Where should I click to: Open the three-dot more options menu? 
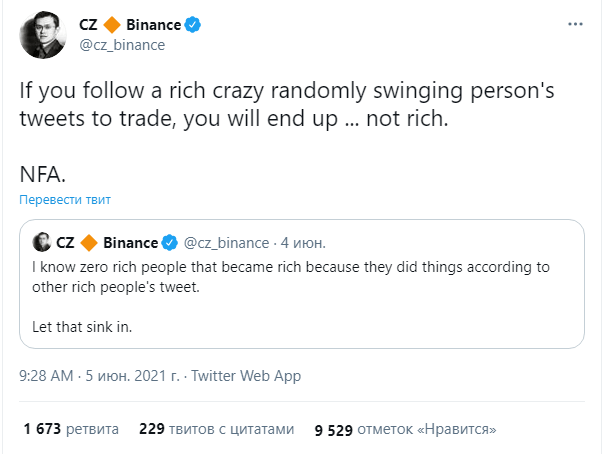point(575,24)
